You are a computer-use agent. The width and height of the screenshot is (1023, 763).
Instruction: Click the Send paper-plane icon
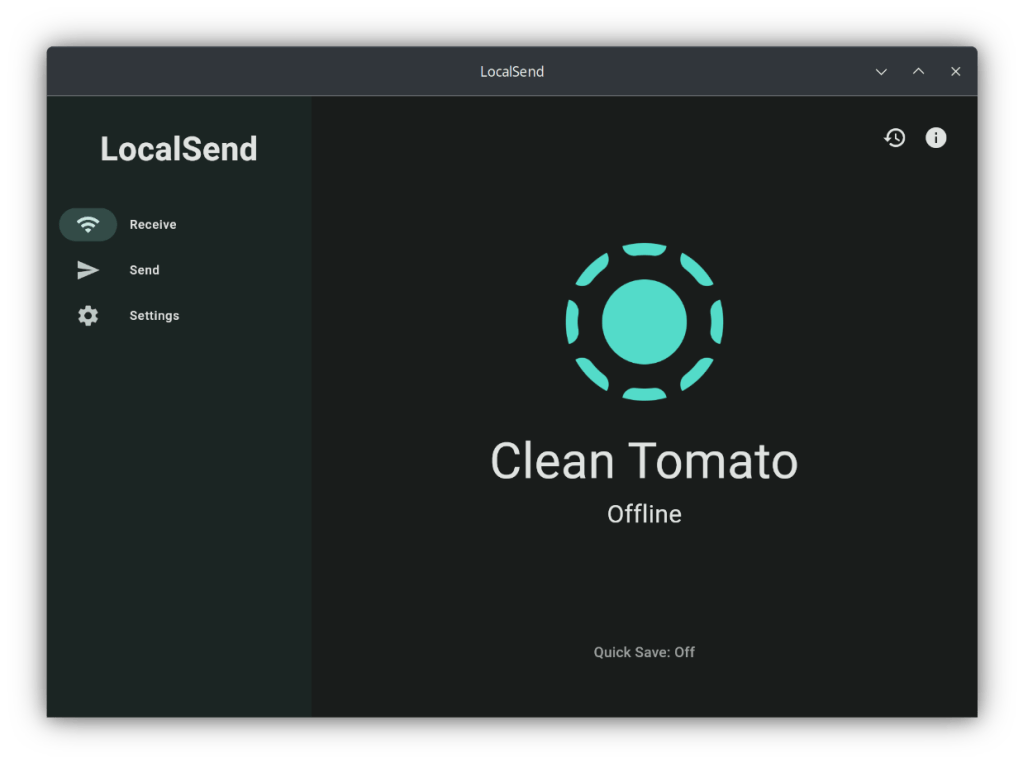tap(88, 270)
